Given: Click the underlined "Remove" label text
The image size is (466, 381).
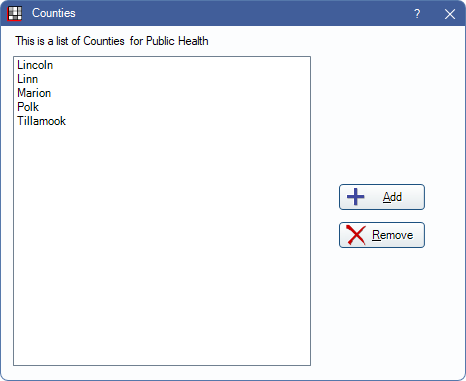Looking at the screenshot, I should 393,235.
